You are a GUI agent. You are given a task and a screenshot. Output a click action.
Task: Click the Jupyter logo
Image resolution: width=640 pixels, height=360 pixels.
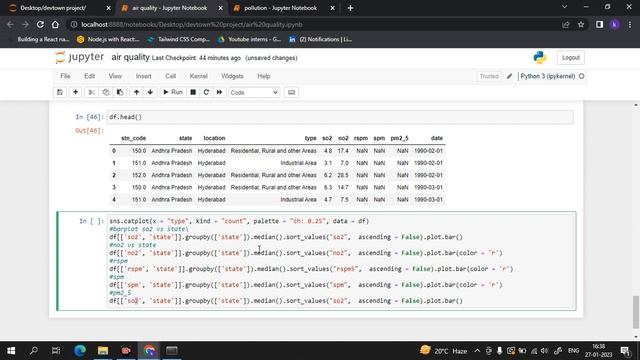[80, 58]
